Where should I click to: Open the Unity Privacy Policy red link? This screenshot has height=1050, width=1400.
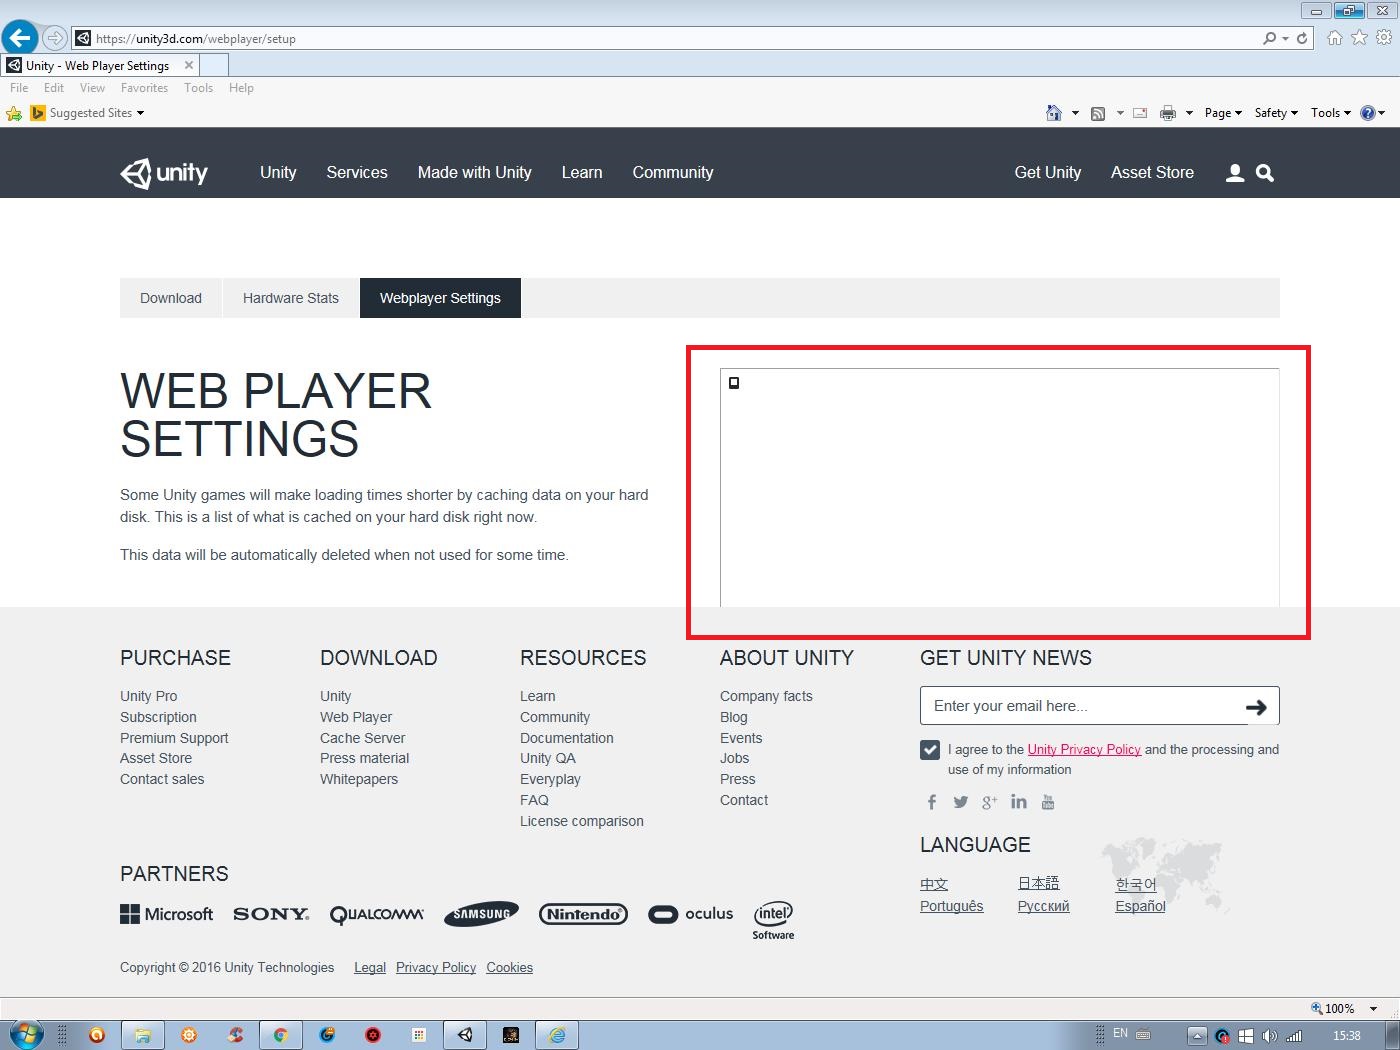coord(1084,749)
